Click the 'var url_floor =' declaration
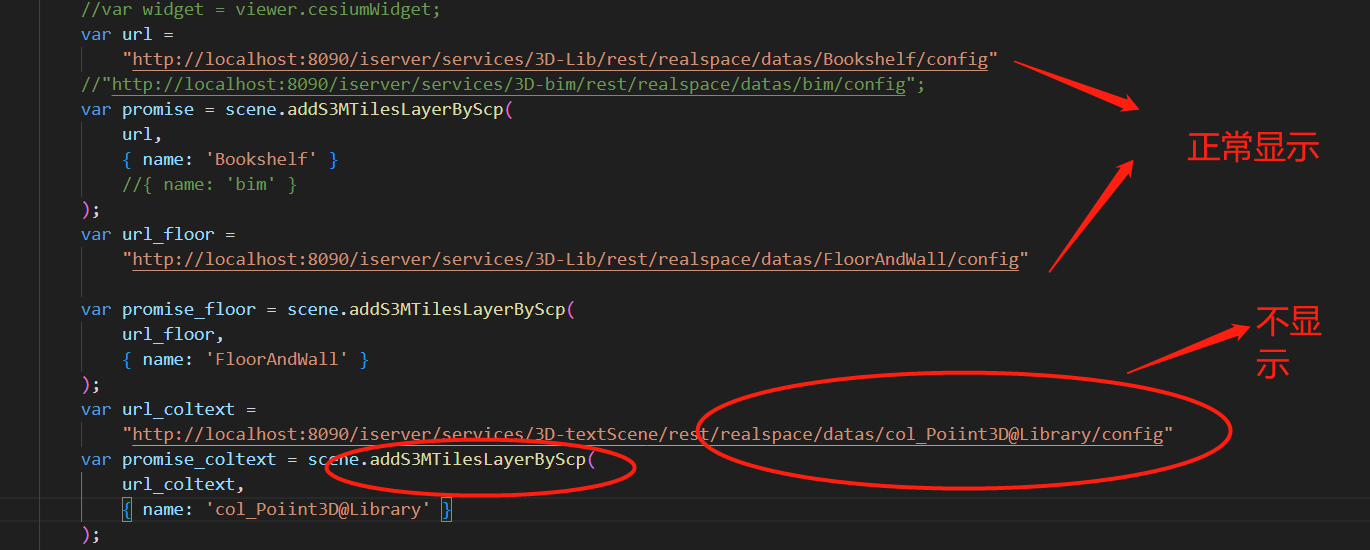The image size is (1370, 550). coord(158,234)
